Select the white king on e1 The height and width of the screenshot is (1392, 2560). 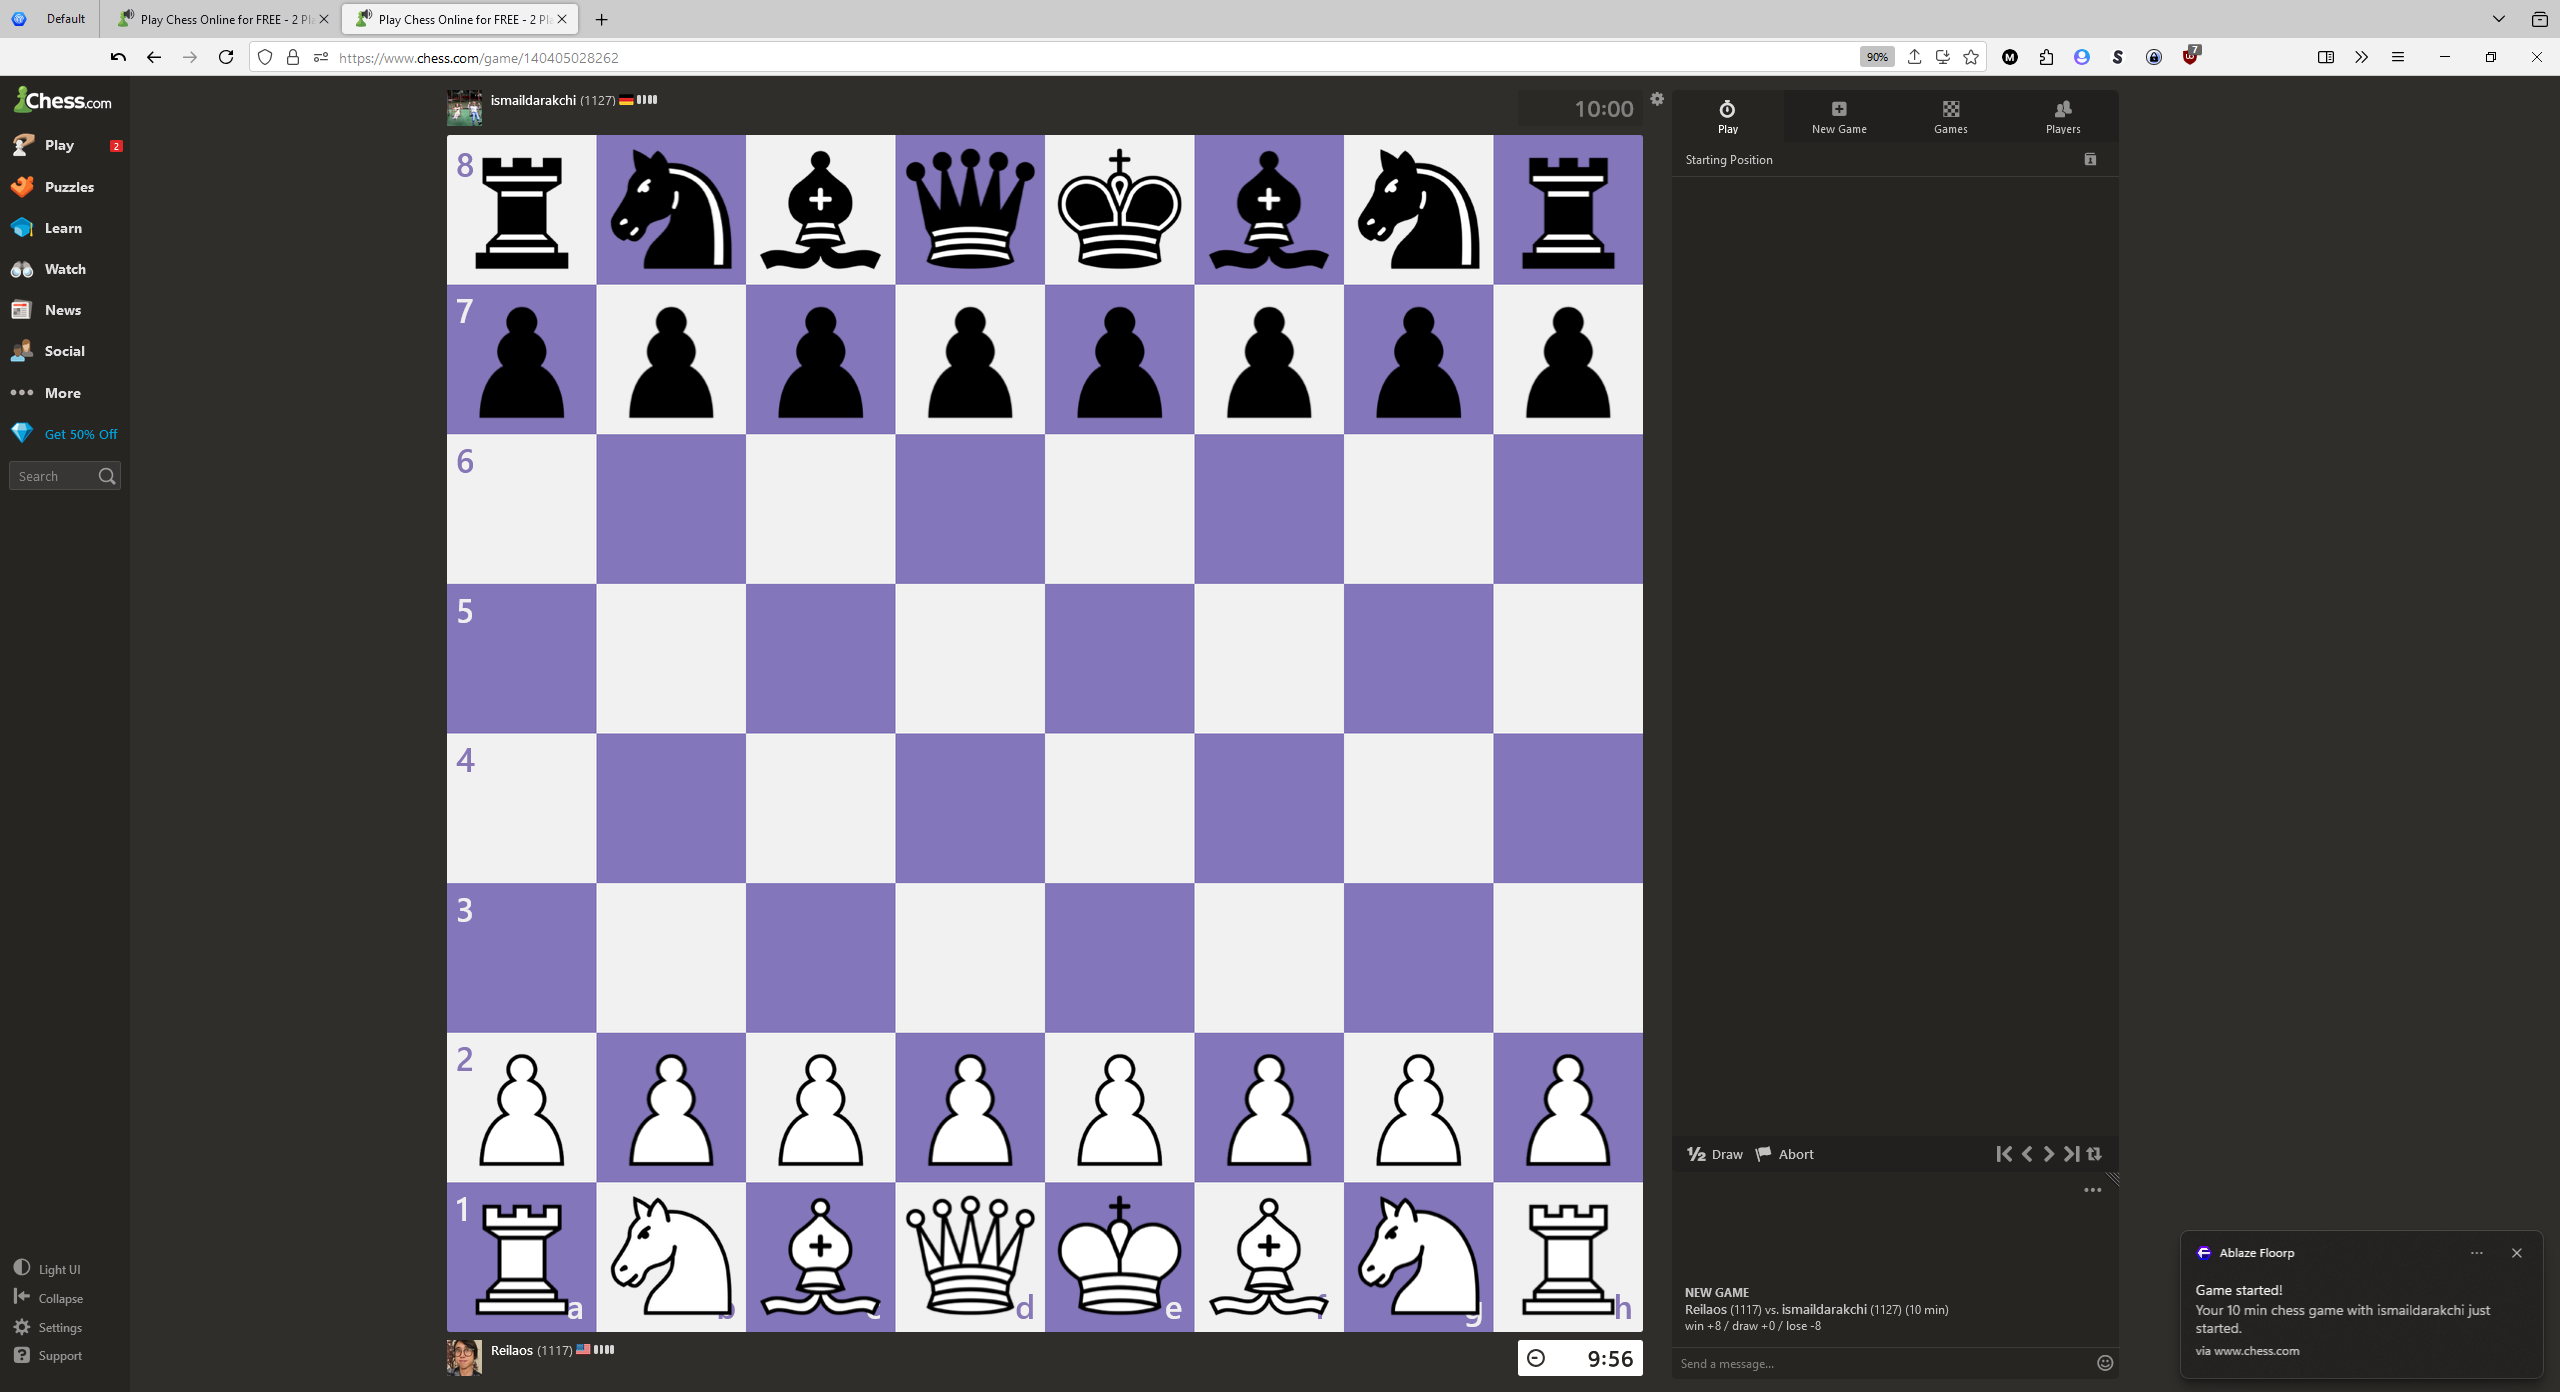tap(1119, 1257)
